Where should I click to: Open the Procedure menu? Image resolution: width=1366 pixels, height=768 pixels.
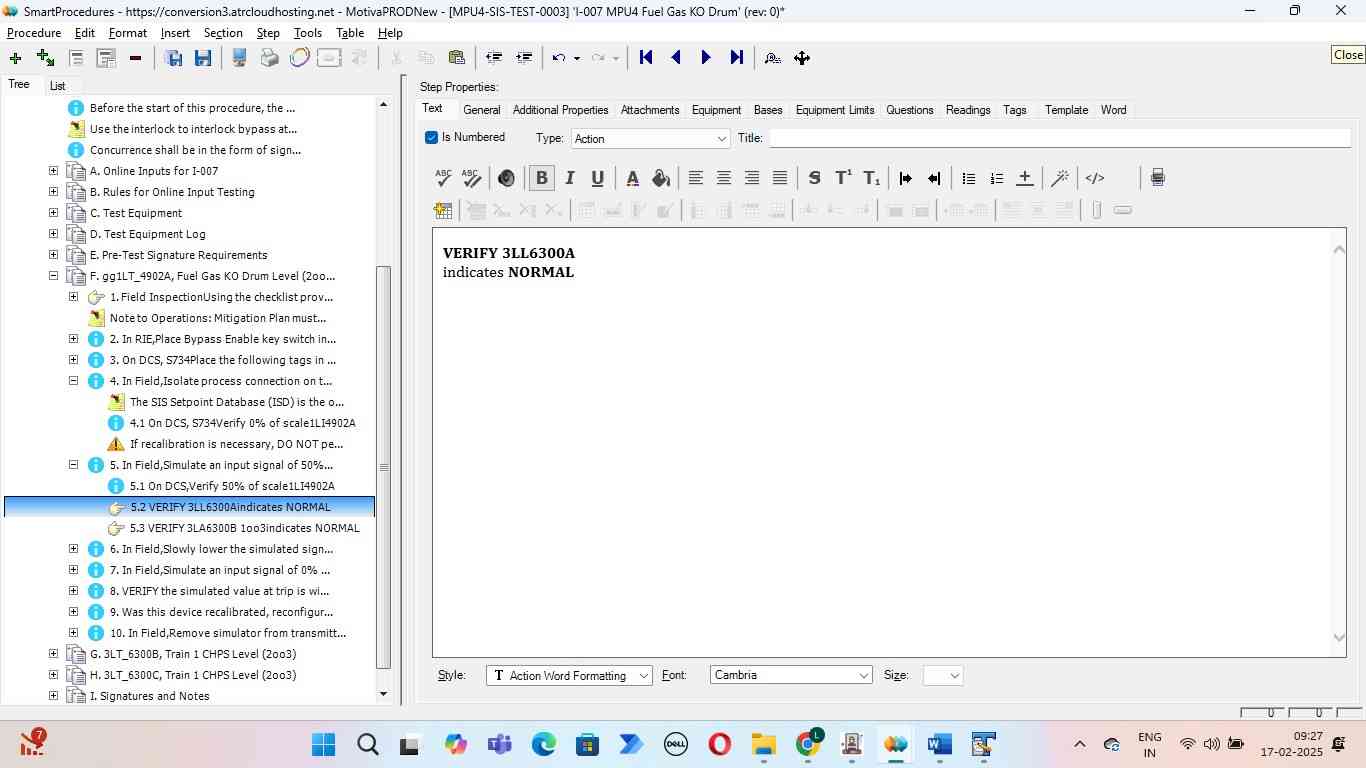(34, 33)
